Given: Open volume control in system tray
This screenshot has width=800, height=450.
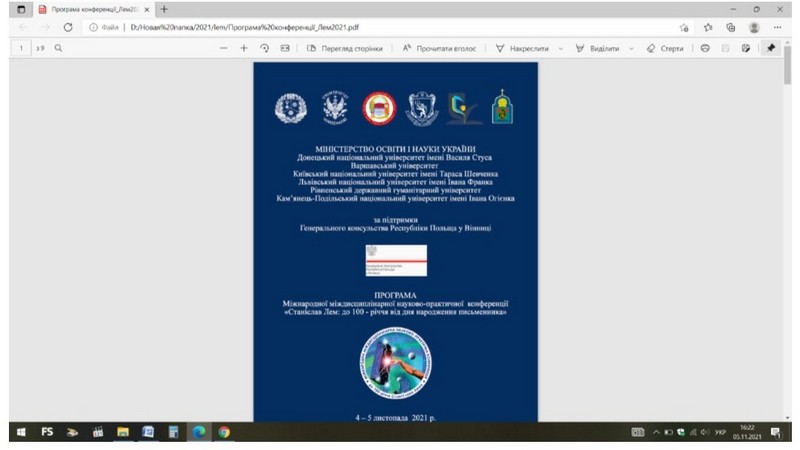Looking at the screenshot, I should (x=706, y=432).
